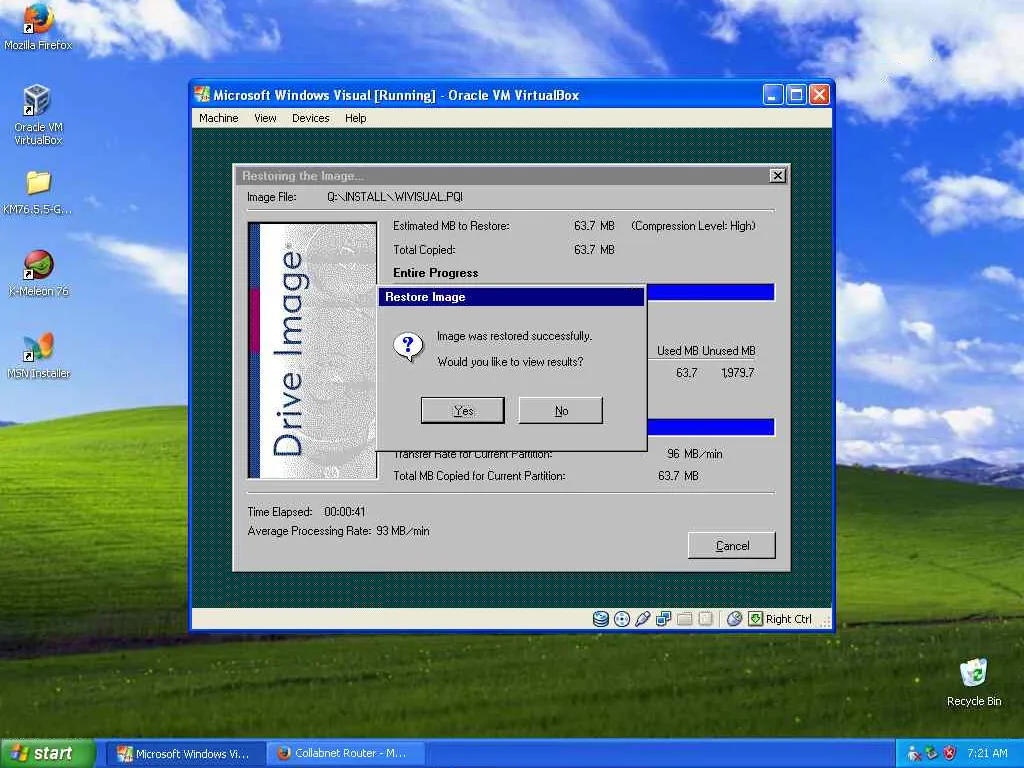Click the 96 MB/min transfer rate value
This screenshot has width=1024, height=768.
[694, 453]
